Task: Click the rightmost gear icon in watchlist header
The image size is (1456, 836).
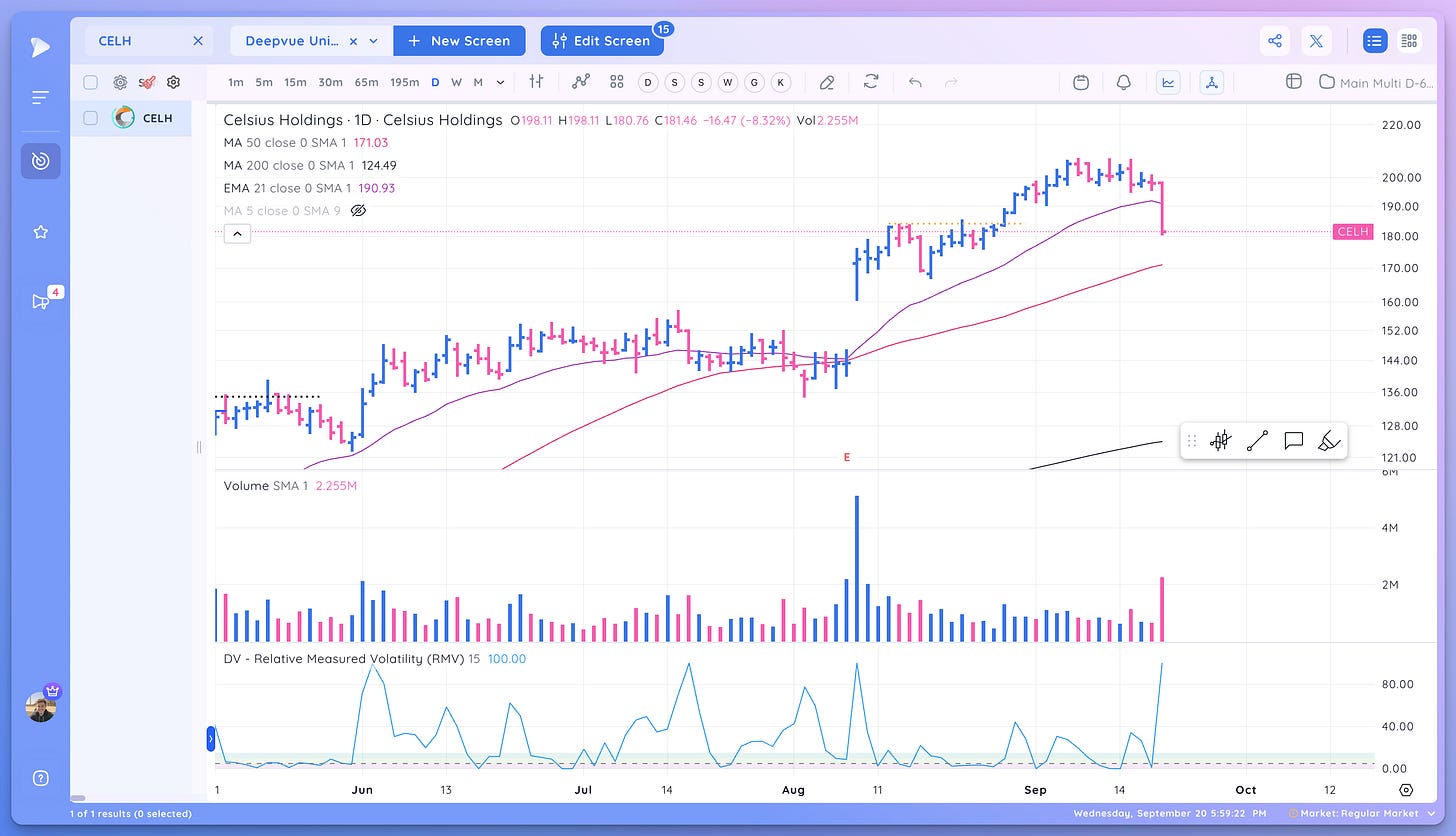Action: click(173, 82)
